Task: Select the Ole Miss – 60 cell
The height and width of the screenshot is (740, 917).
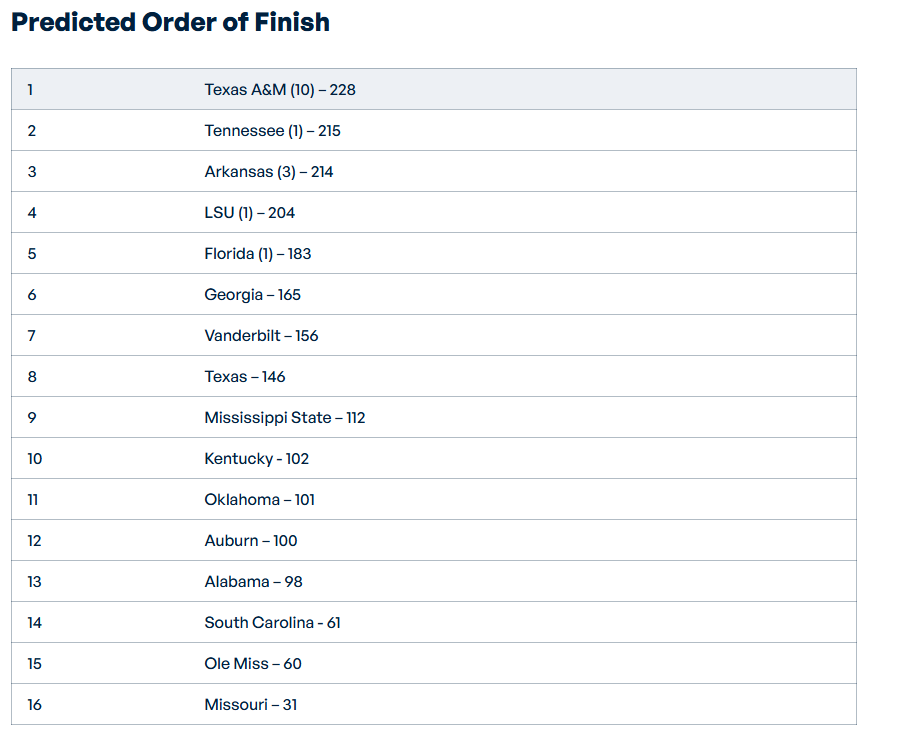Action: 253,663
